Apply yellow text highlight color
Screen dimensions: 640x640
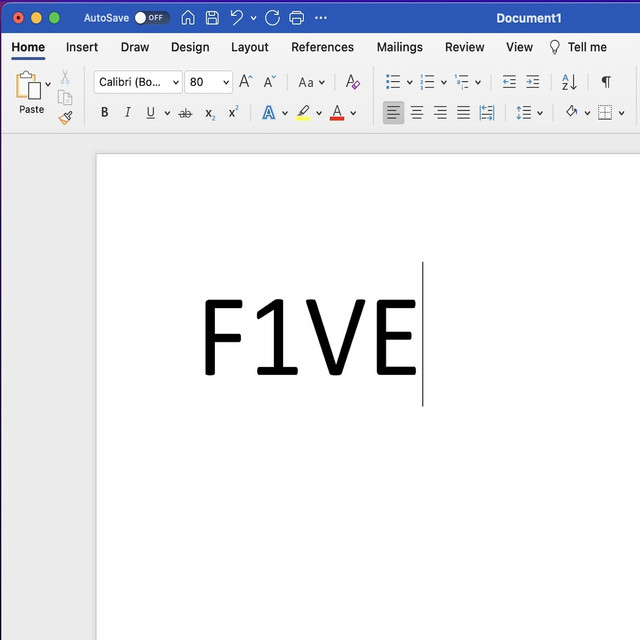tap(303, 113)
